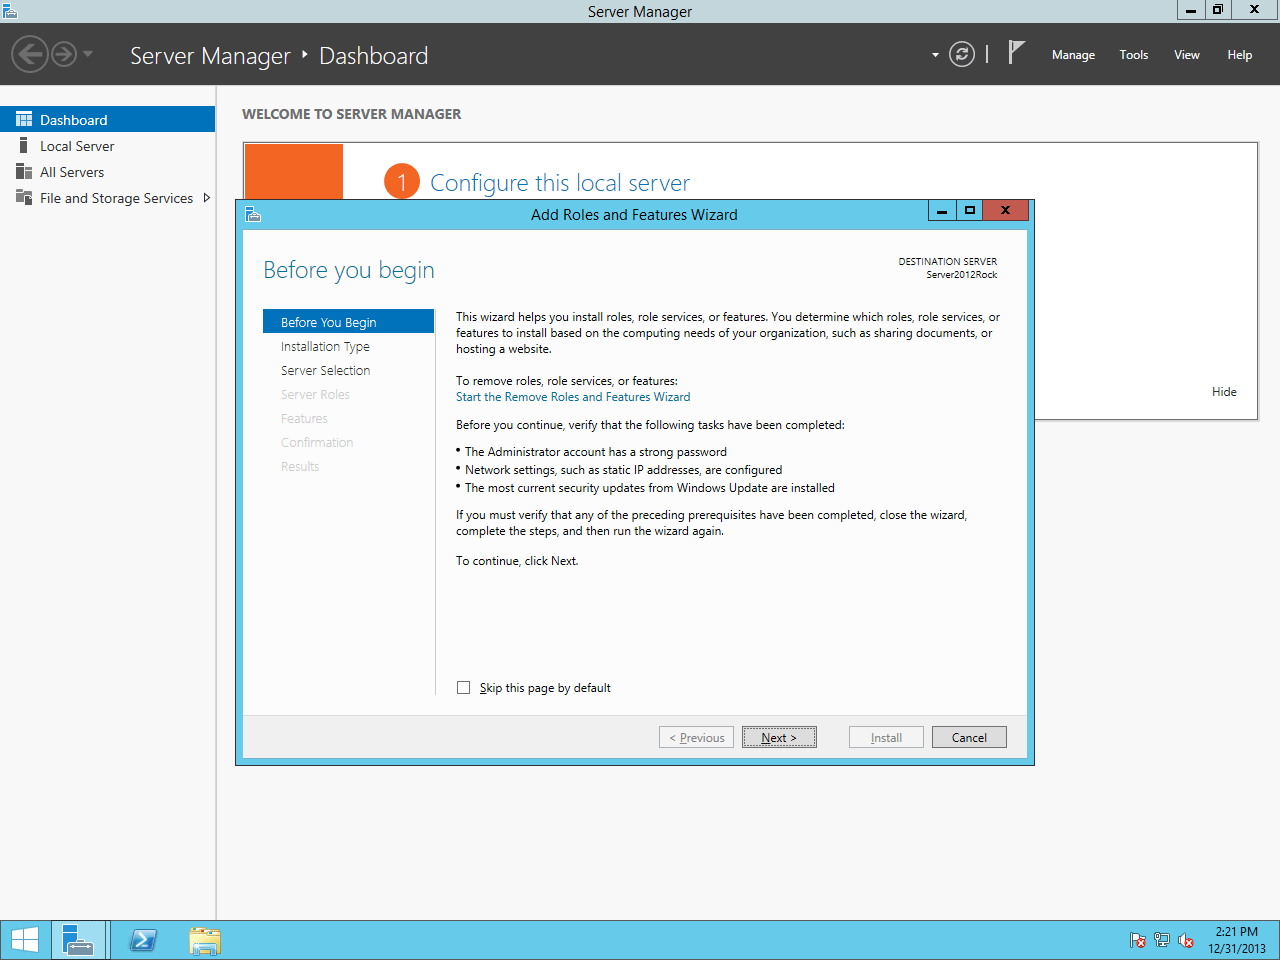
Task: Open the small dropdown arrow beside Refresh
Action: coord(935,55)
